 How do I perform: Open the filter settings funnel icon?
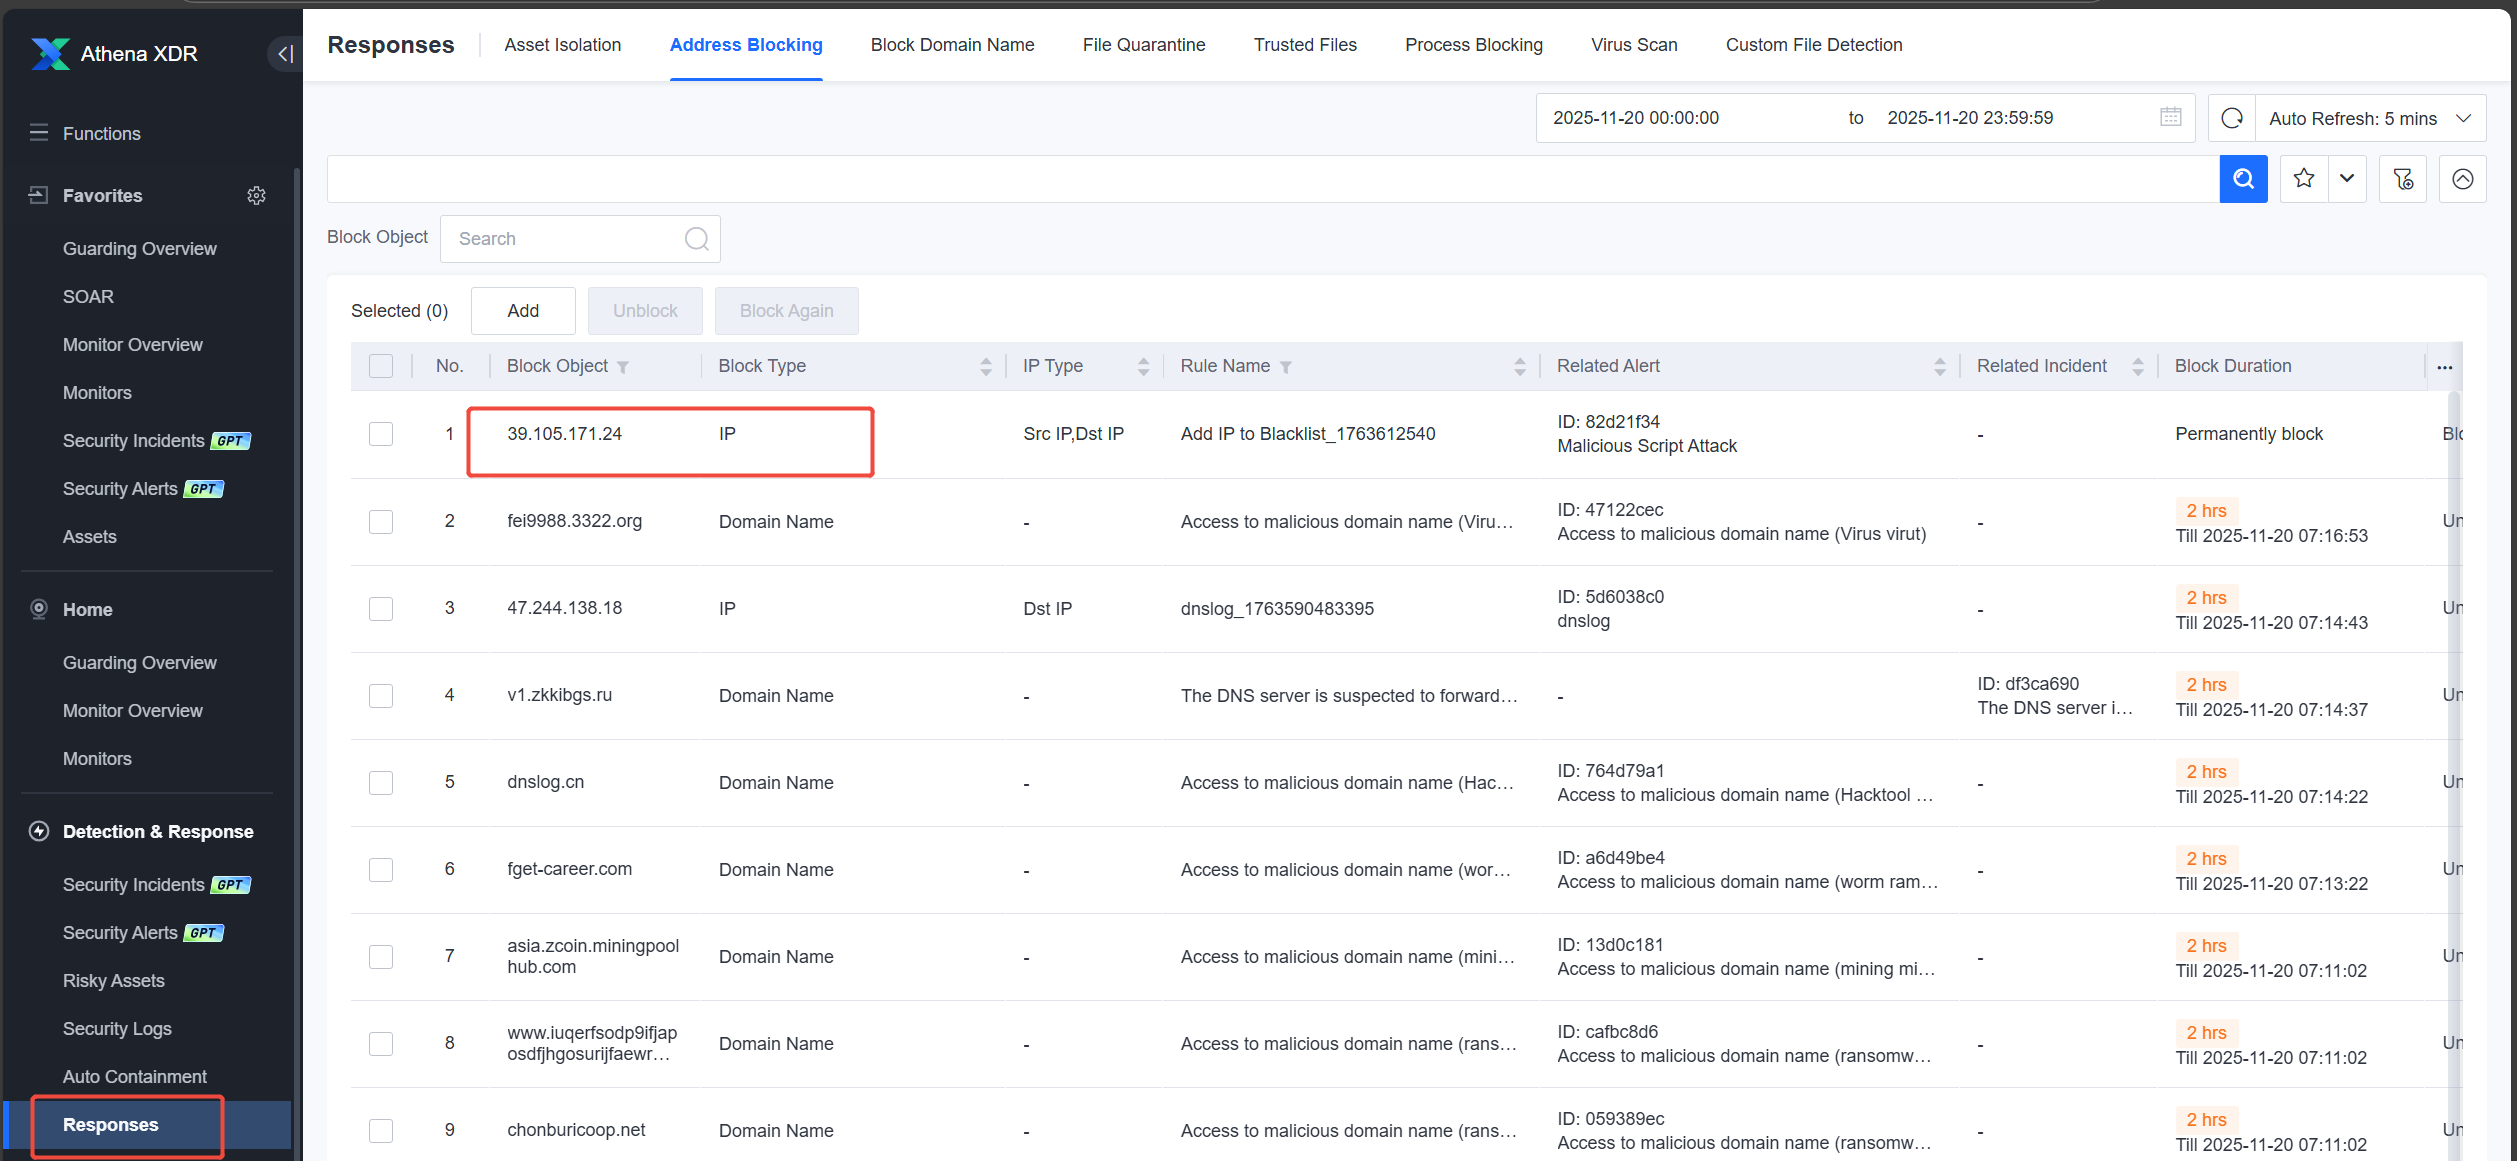[2403, 179]
